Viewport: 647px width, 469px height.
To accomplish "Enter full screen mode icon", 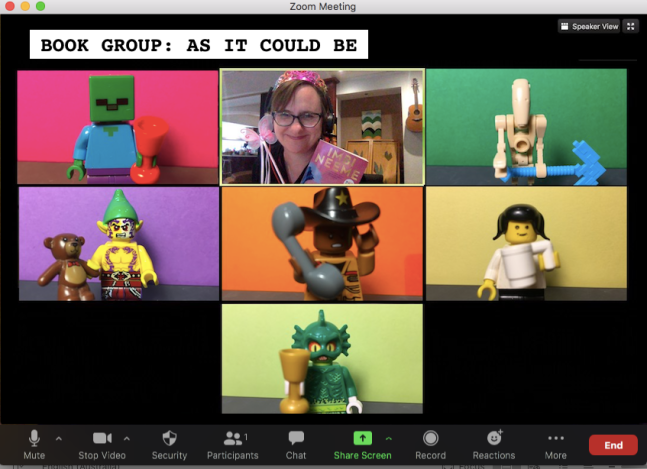I will tap(633, 26).
